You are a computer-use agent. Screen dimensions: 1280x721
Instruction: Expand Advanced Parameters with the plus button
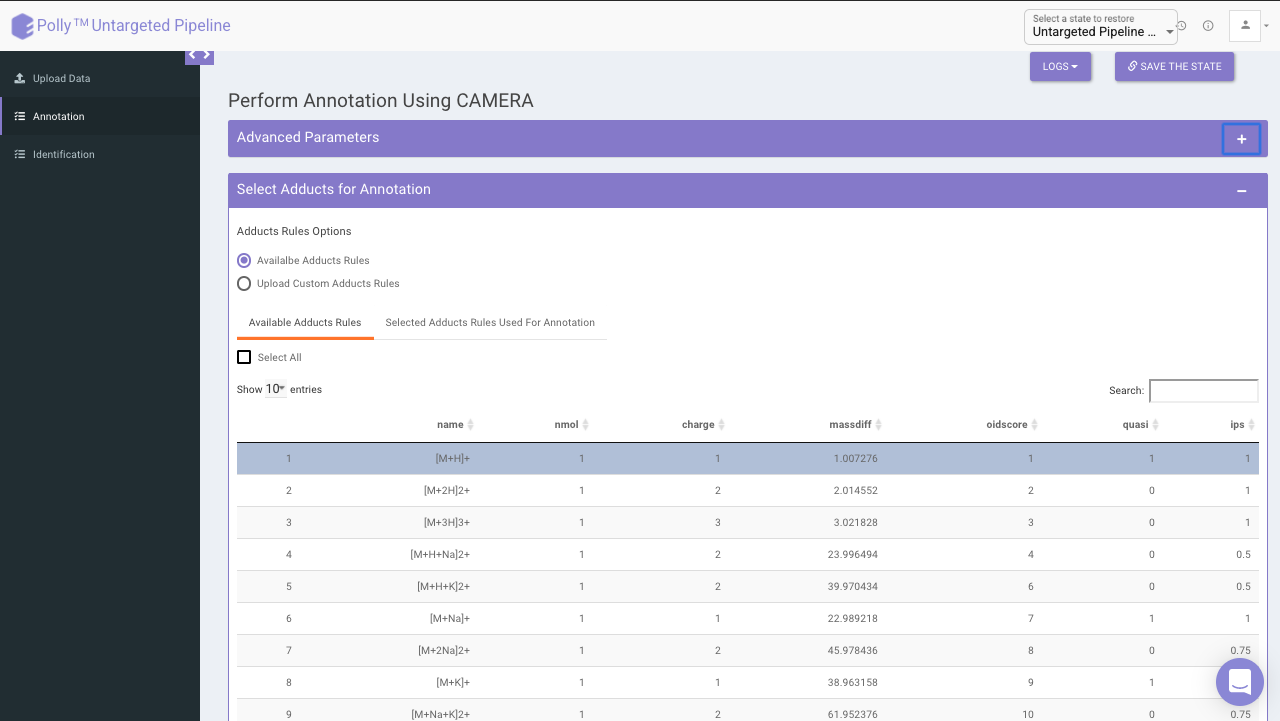[x=1241, y=139]
